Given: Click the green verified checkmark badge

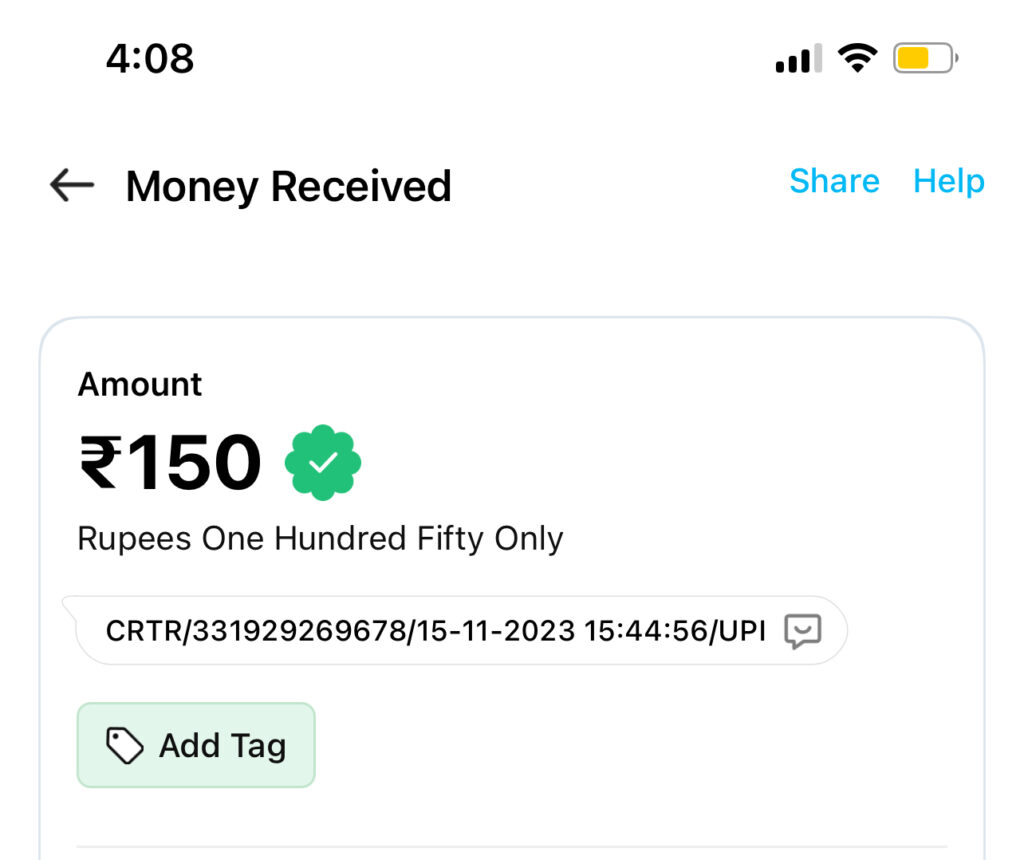Looking at the screenshot, I should [323, 462].
